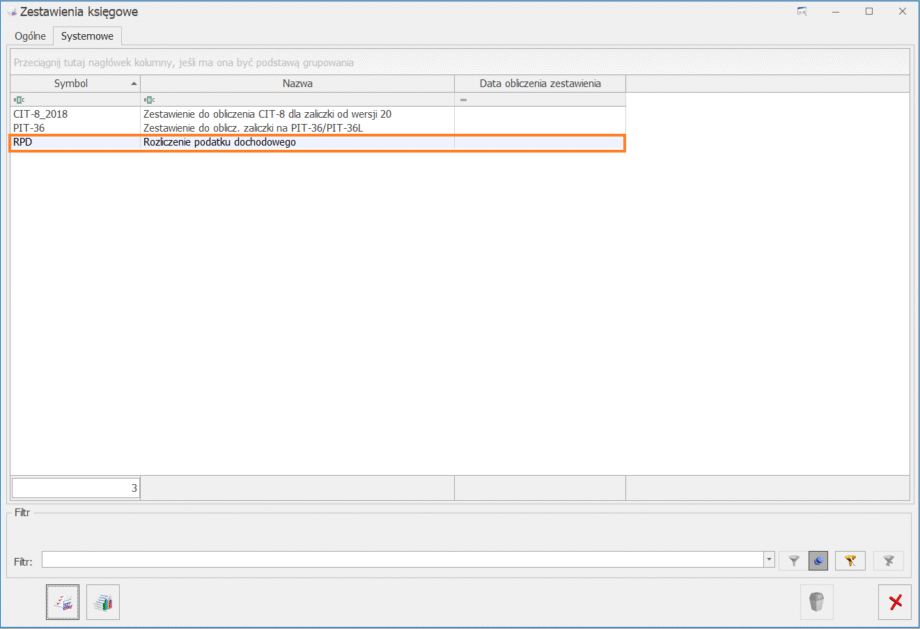Open filter operator in Nazwa filter row

(149, 100)
